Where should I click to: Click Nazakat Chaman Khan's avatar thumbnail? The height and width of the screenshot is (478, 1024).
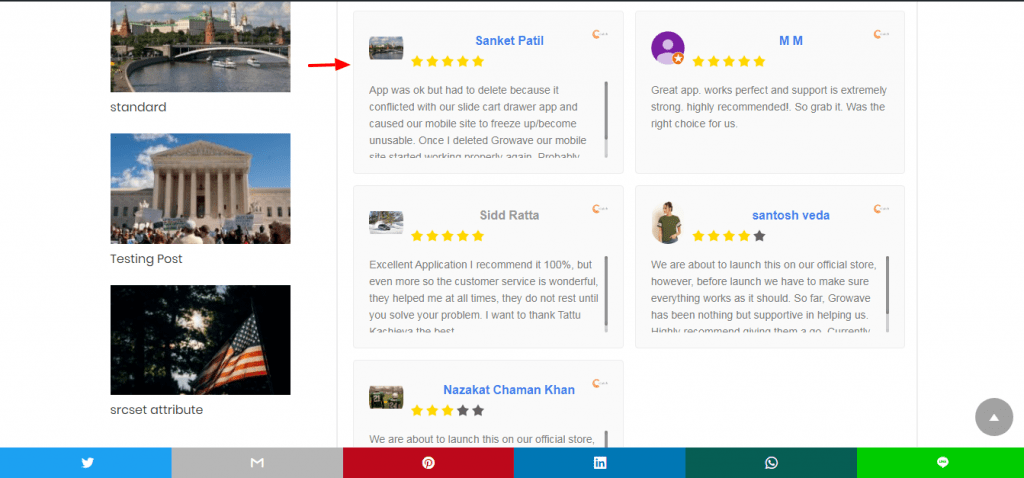tap(386, 397)
